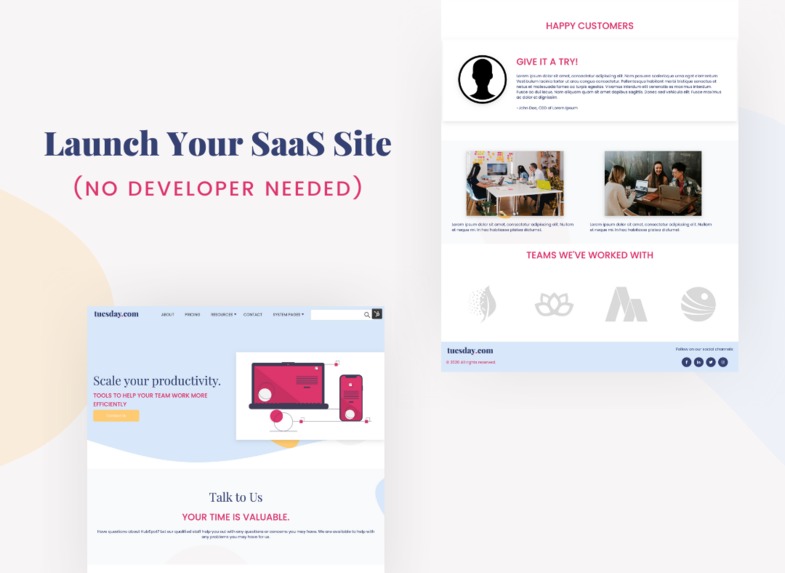The width and height of the screenshot is (785, 573).
Task: Open the LinkedIn social icon in footer
Action: tap(698, 362)
